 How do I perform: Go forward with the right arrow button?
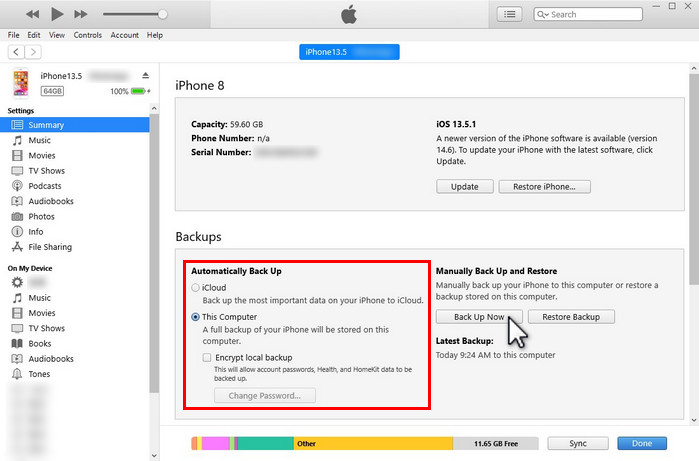click(33, 52)
